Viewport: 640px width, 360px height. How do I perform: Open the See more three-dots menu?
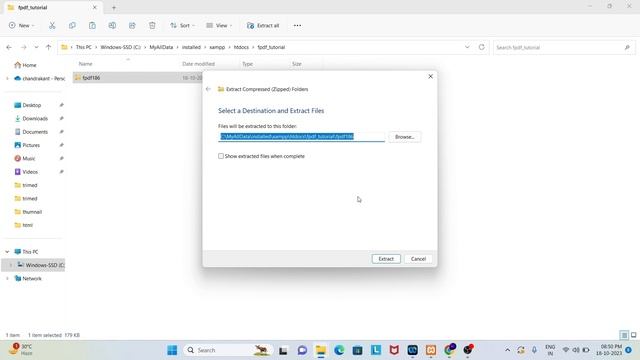click(297, 25)
